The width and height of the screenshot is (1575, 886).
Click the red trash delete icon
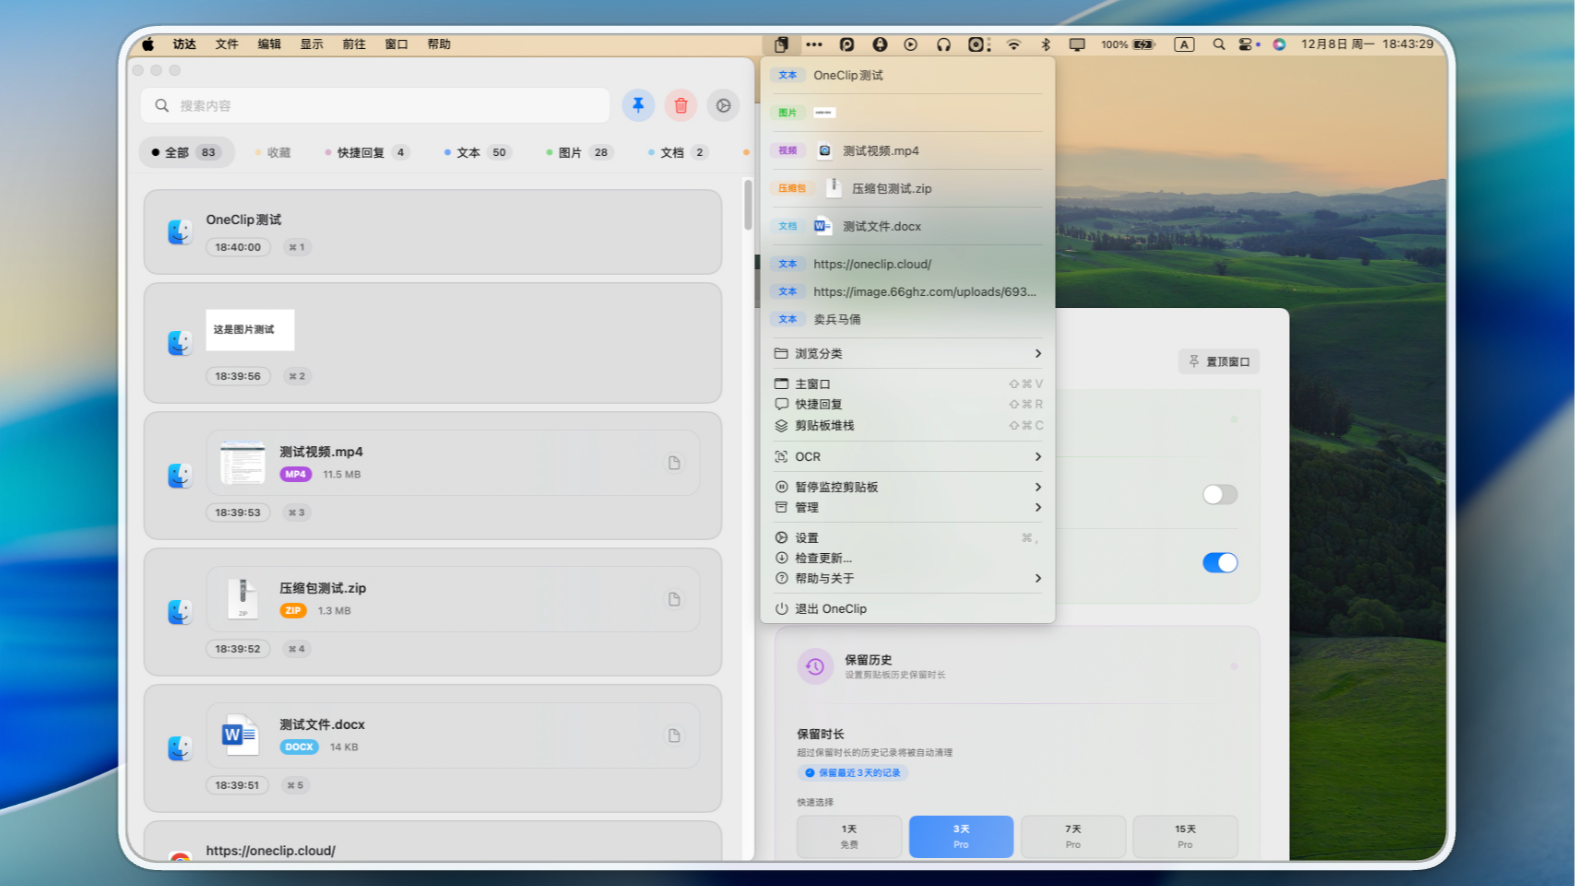click(681, 105)
